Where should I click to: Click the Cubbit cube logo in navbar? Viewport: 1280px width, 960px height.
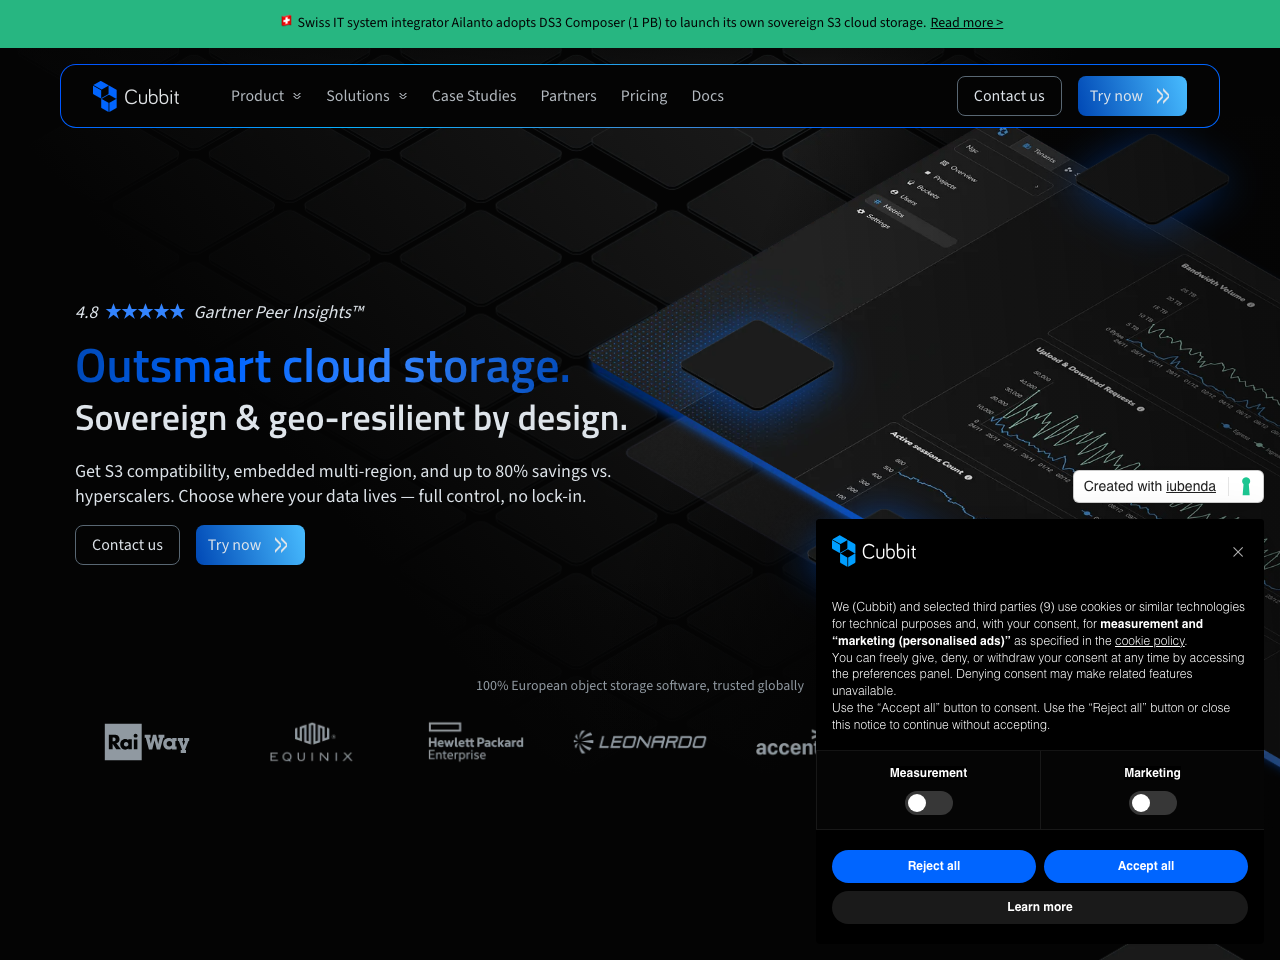pos(105,96)
